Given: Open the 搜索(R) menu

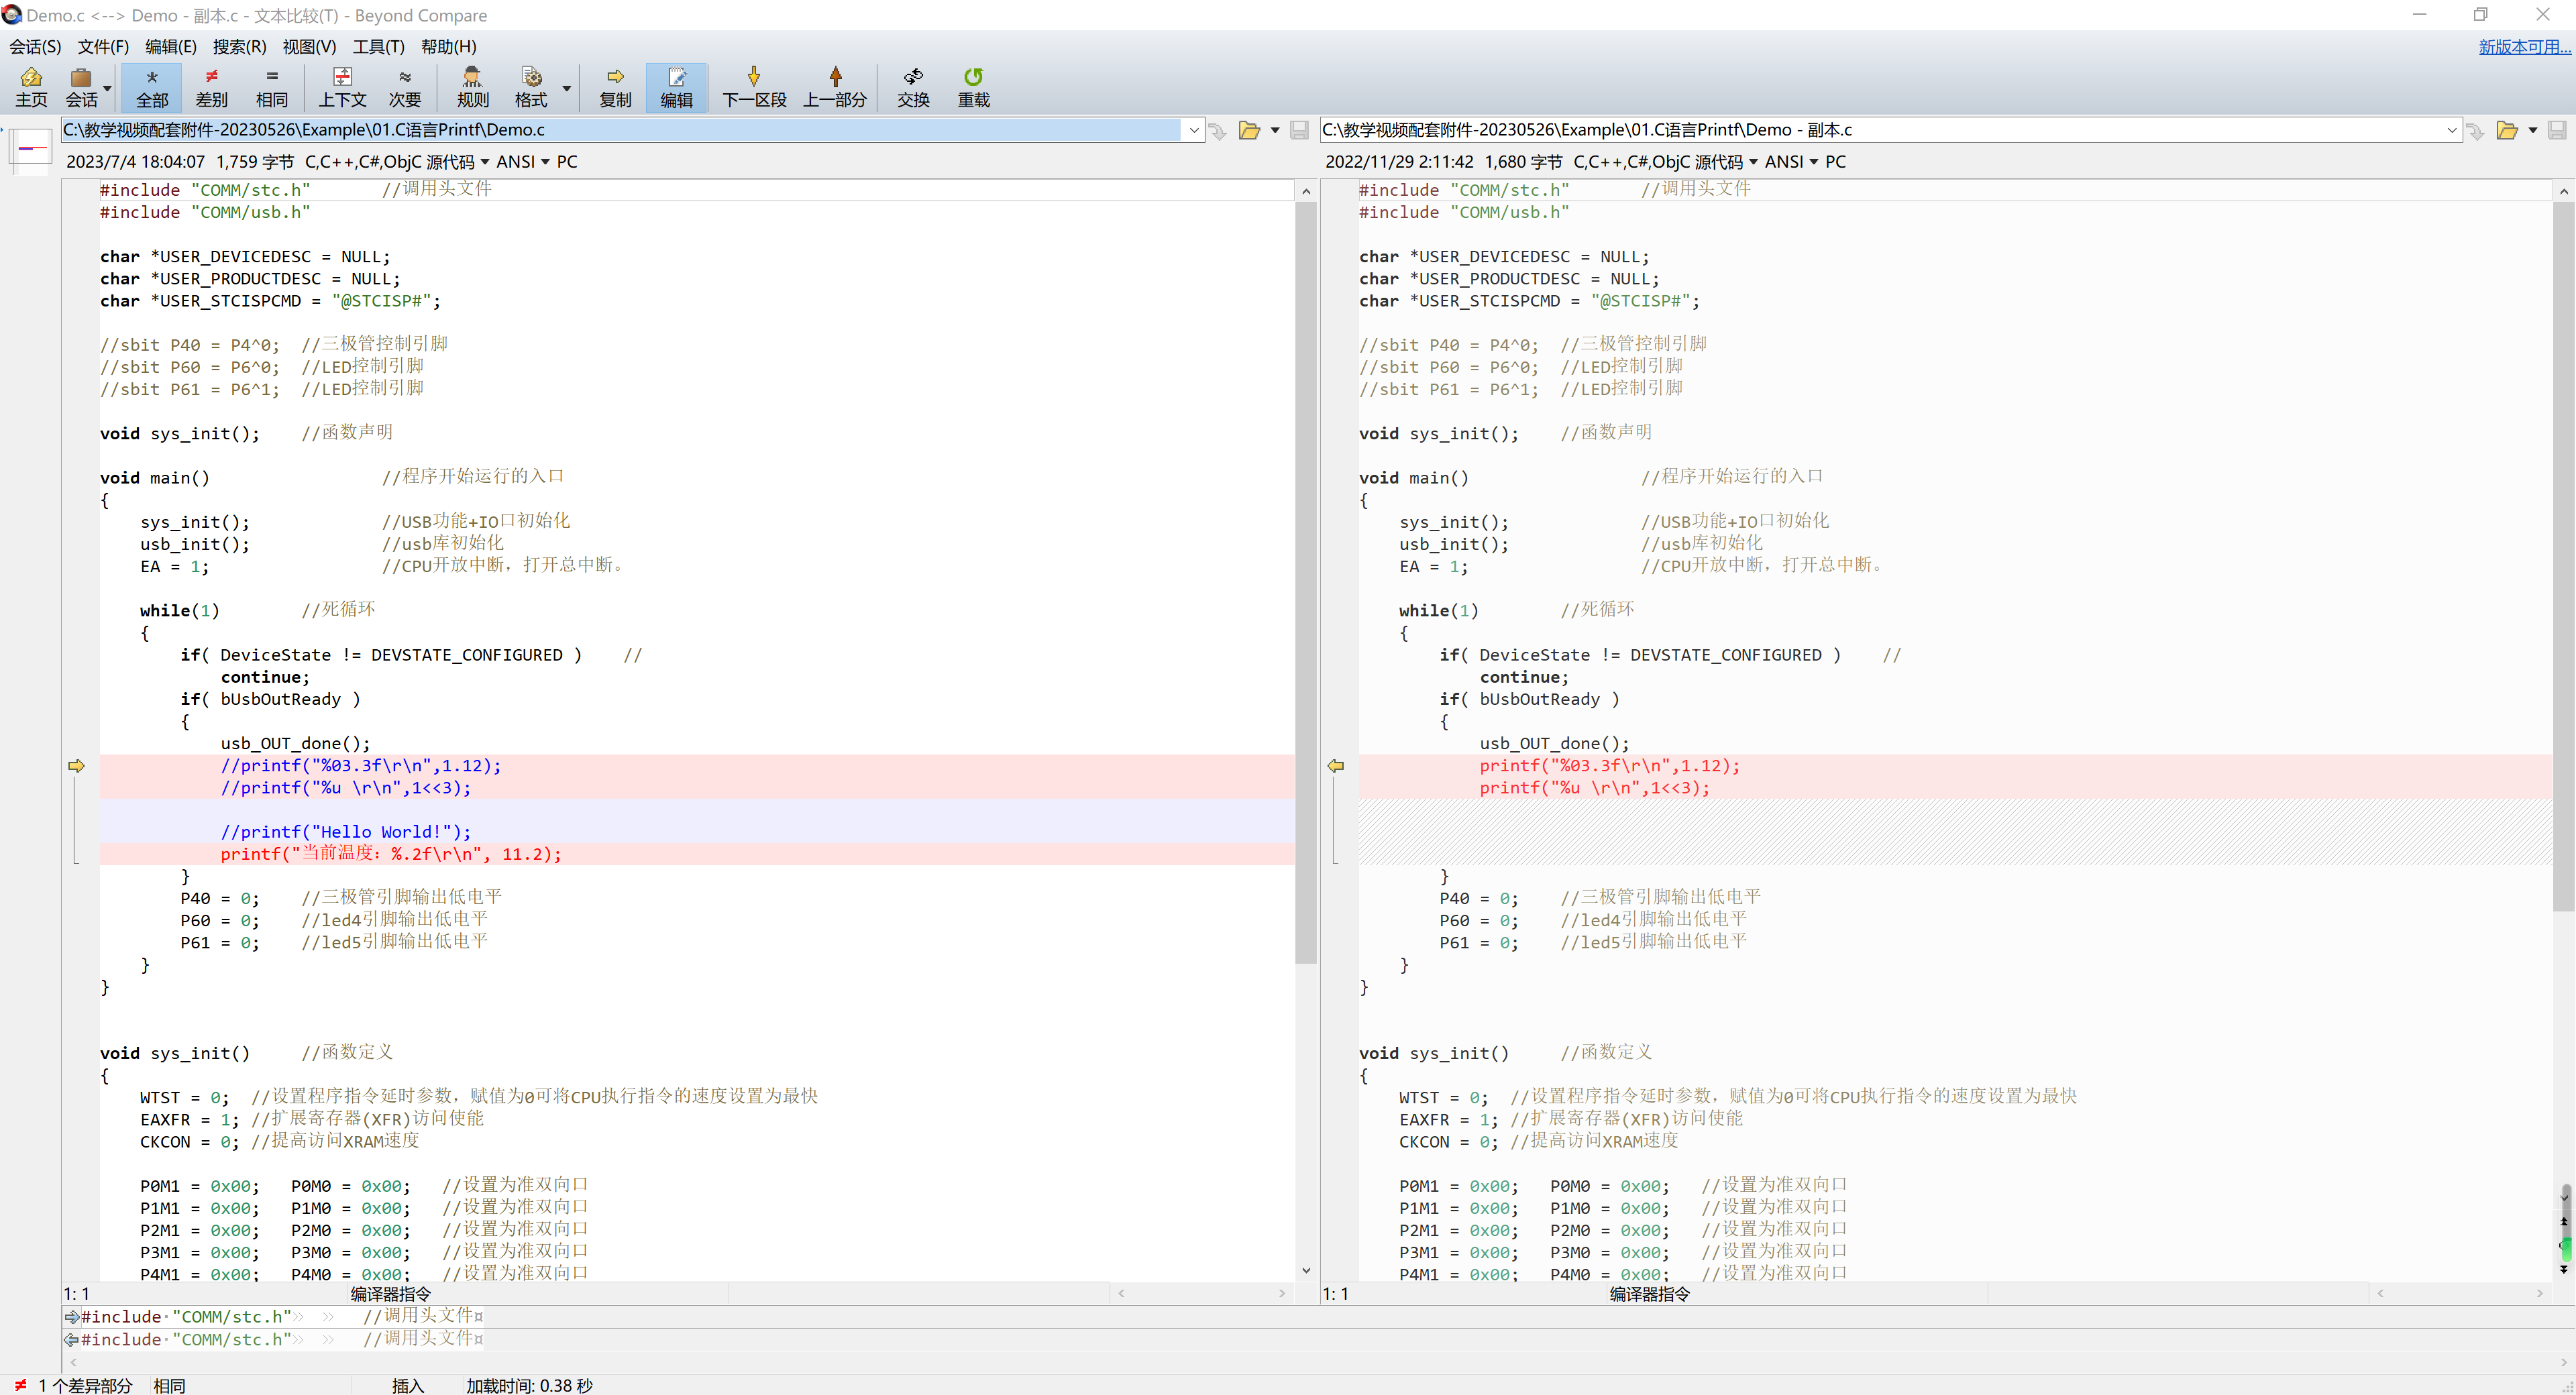Looking at the screenshot, I should (239, 46).
